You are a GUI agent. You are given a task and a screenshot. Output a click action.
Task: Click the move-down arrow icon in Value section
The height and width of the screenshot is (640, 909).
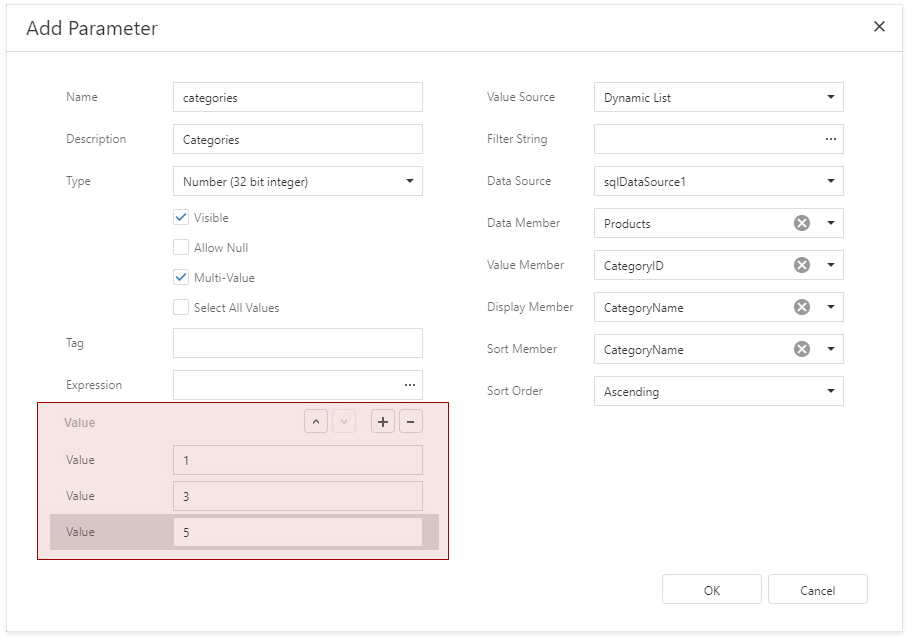344,421
